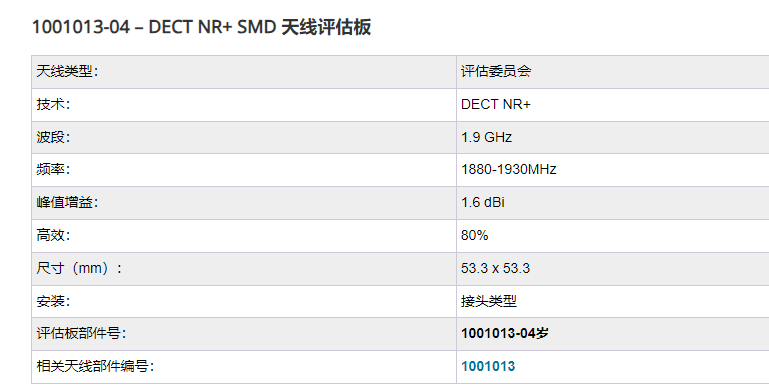769x391 pixels.
Task: Click the 尺寸（mm） row label
Action: [x=79, y=268]
